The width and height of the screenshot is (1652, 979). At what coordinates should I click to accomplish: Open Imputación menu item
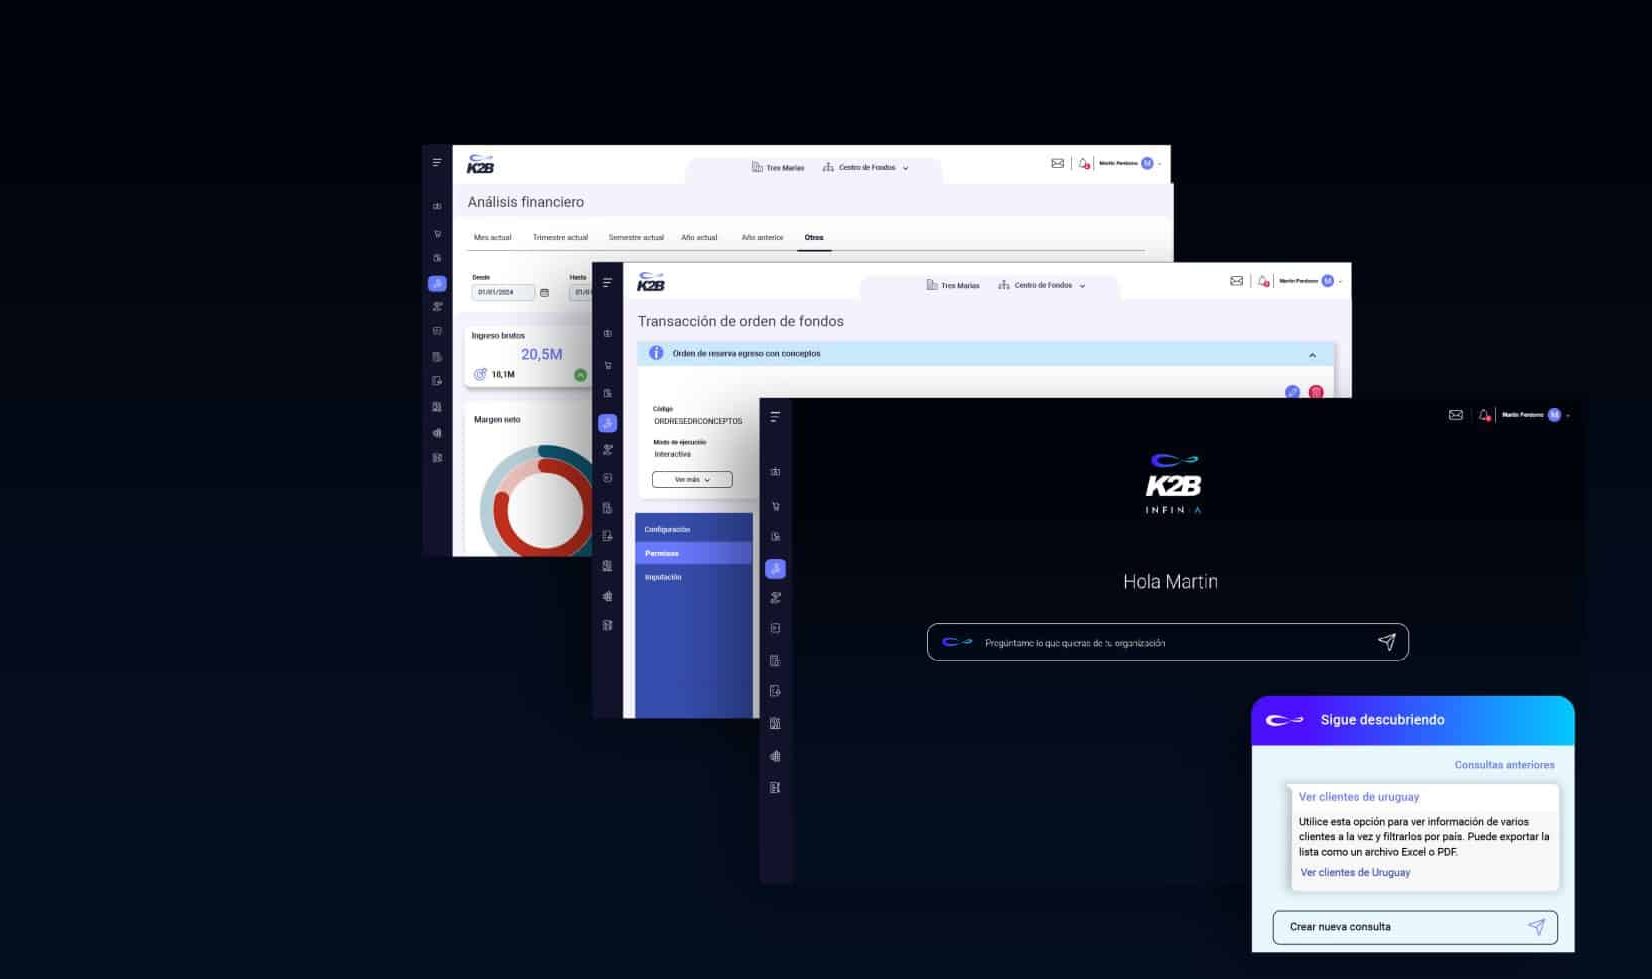coord(693,577)
